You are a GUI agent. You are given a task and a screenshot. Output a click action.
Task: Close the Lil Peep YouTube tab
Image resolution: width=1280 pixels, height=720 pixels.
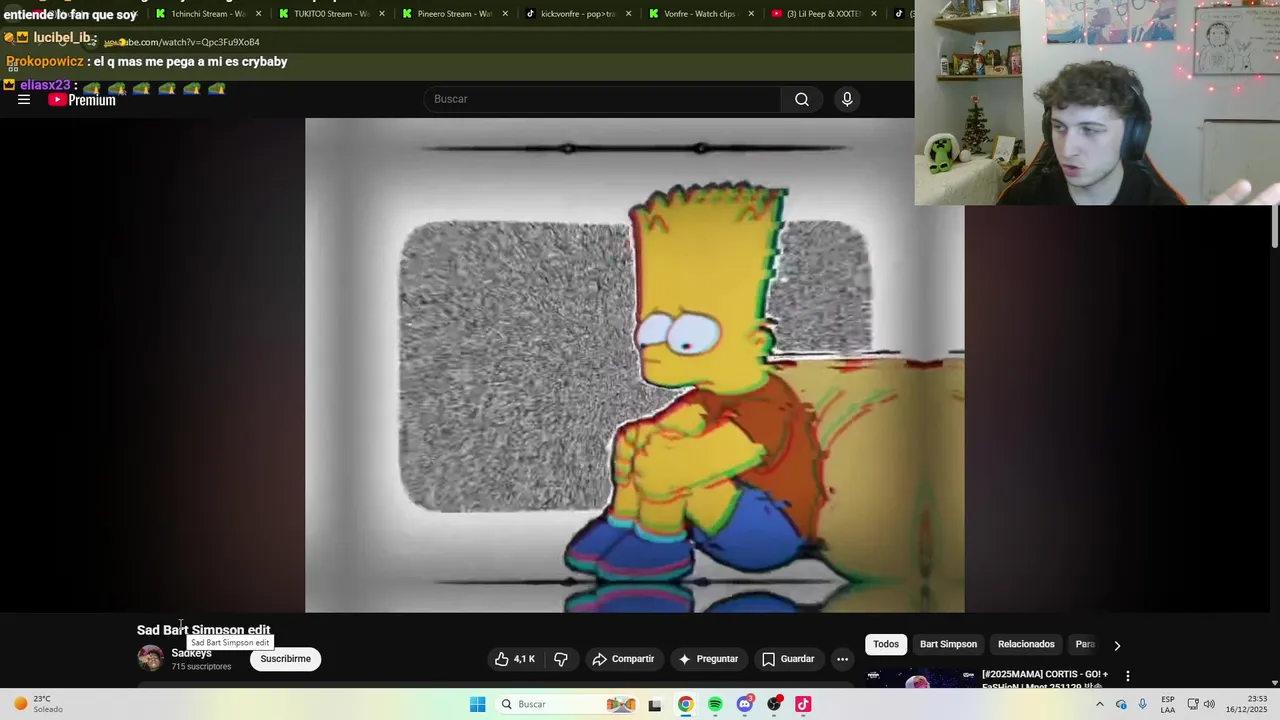coord(874,14)
